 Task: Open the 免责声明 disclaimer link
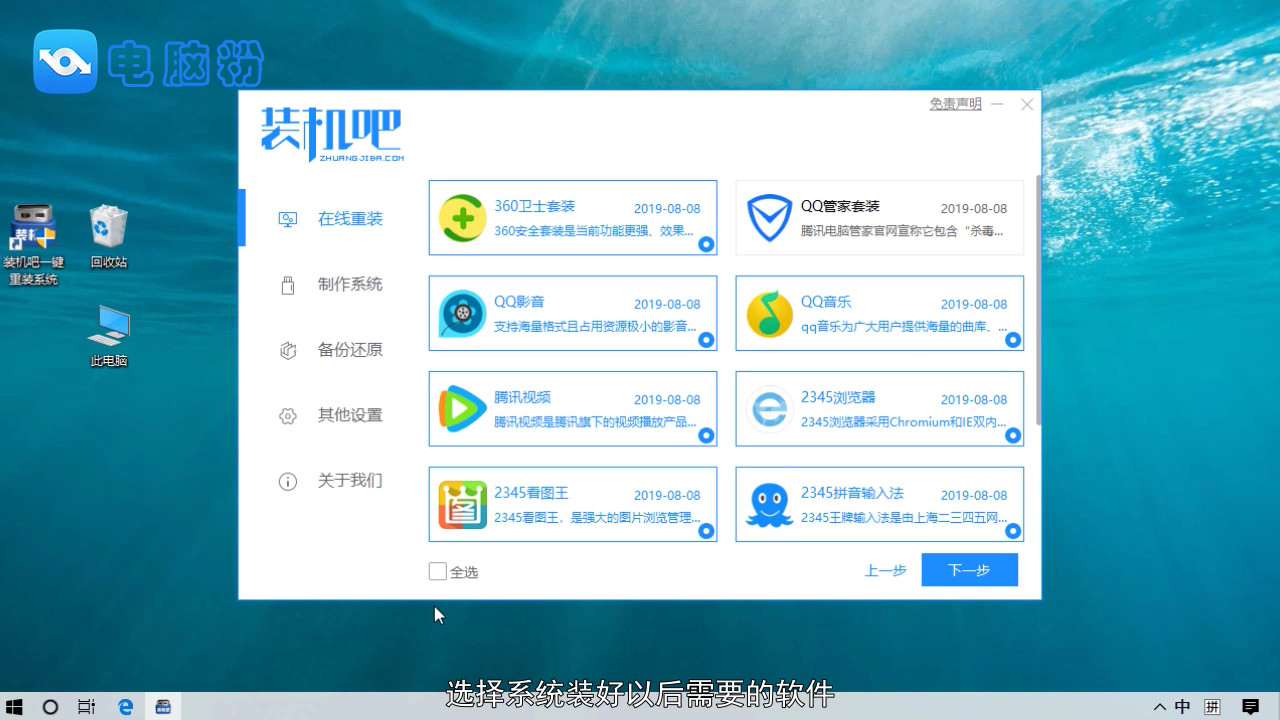tap(955, 104)
